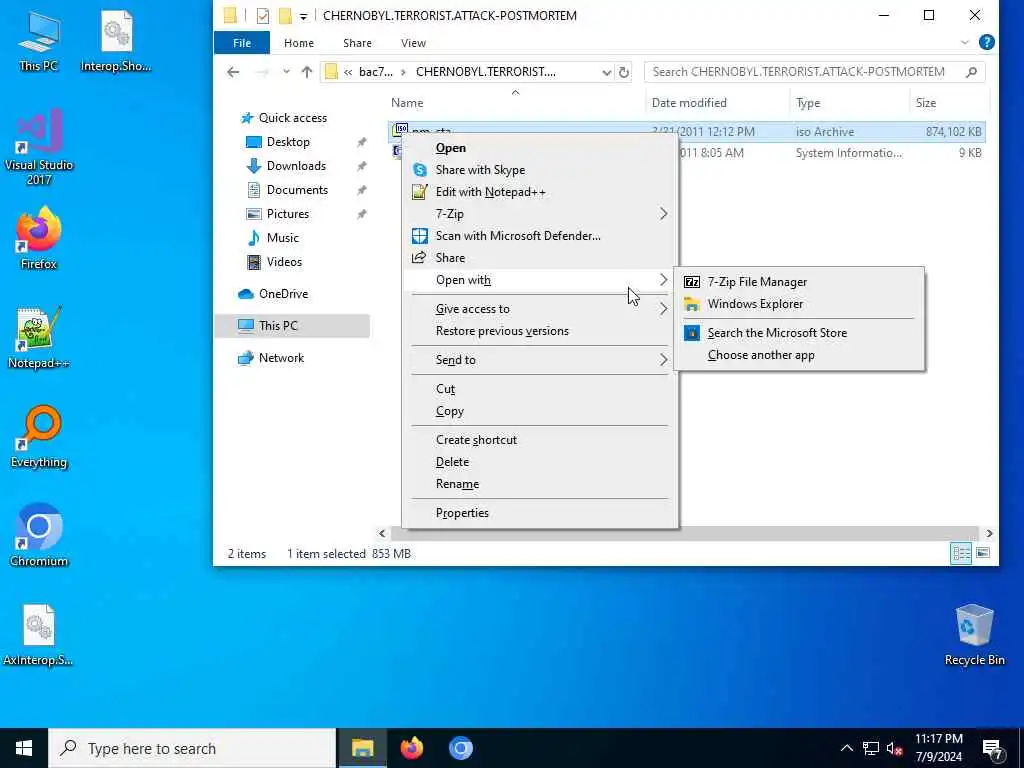
Task: Refresh the current folder view
Action: pyautogui.click(x=624, y=72)
